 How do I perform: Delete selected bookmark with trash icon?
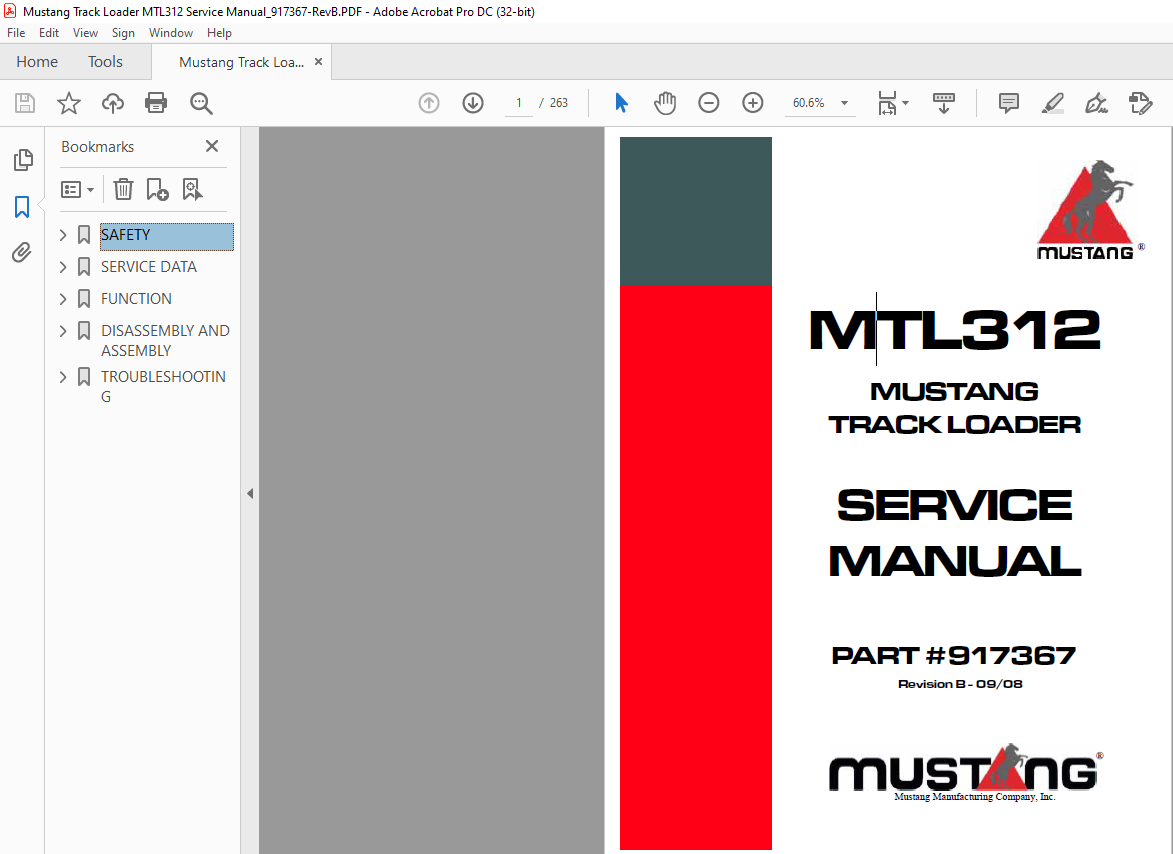click(x=123, y=189)
